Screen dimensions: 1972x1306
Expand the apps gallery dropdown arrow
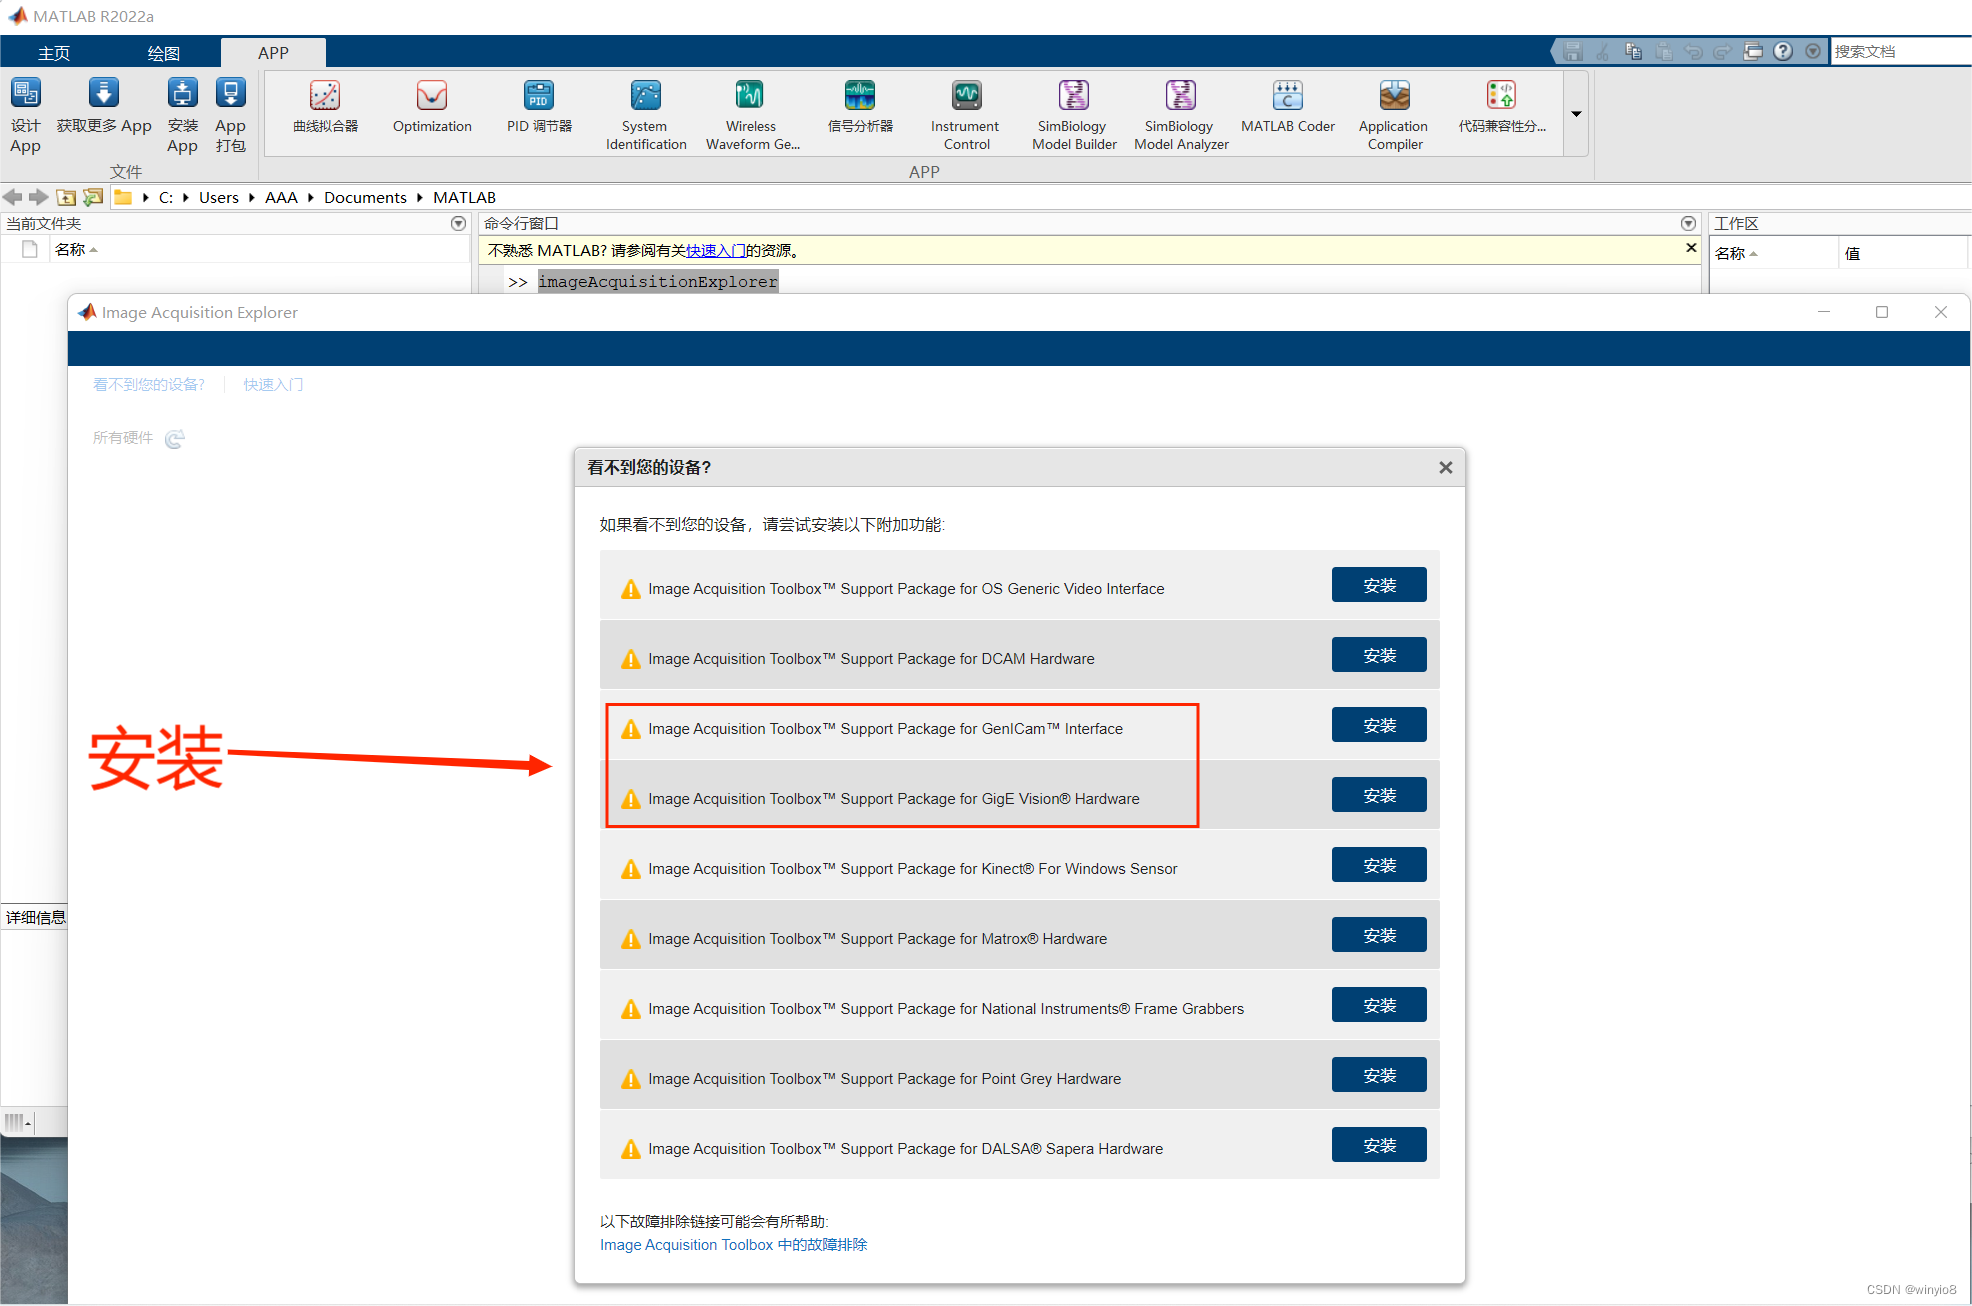[1576, 114]
